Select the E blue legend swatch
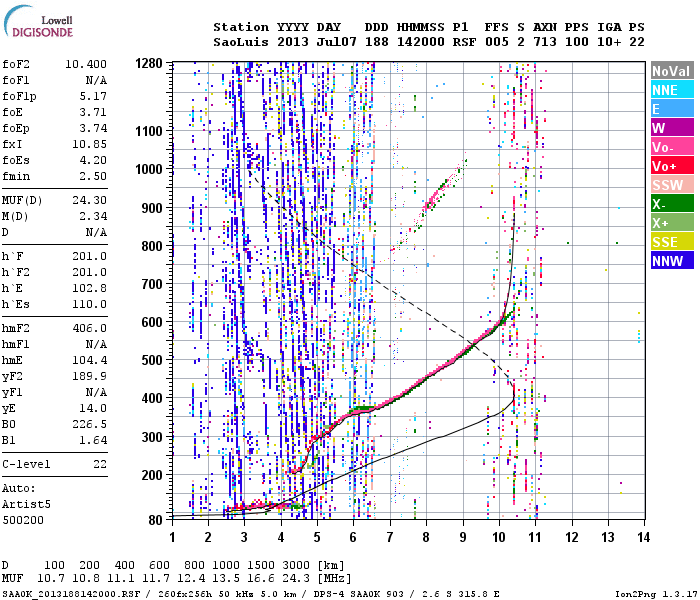The width and height of the screenshot is (700, 600). point(672,108)
